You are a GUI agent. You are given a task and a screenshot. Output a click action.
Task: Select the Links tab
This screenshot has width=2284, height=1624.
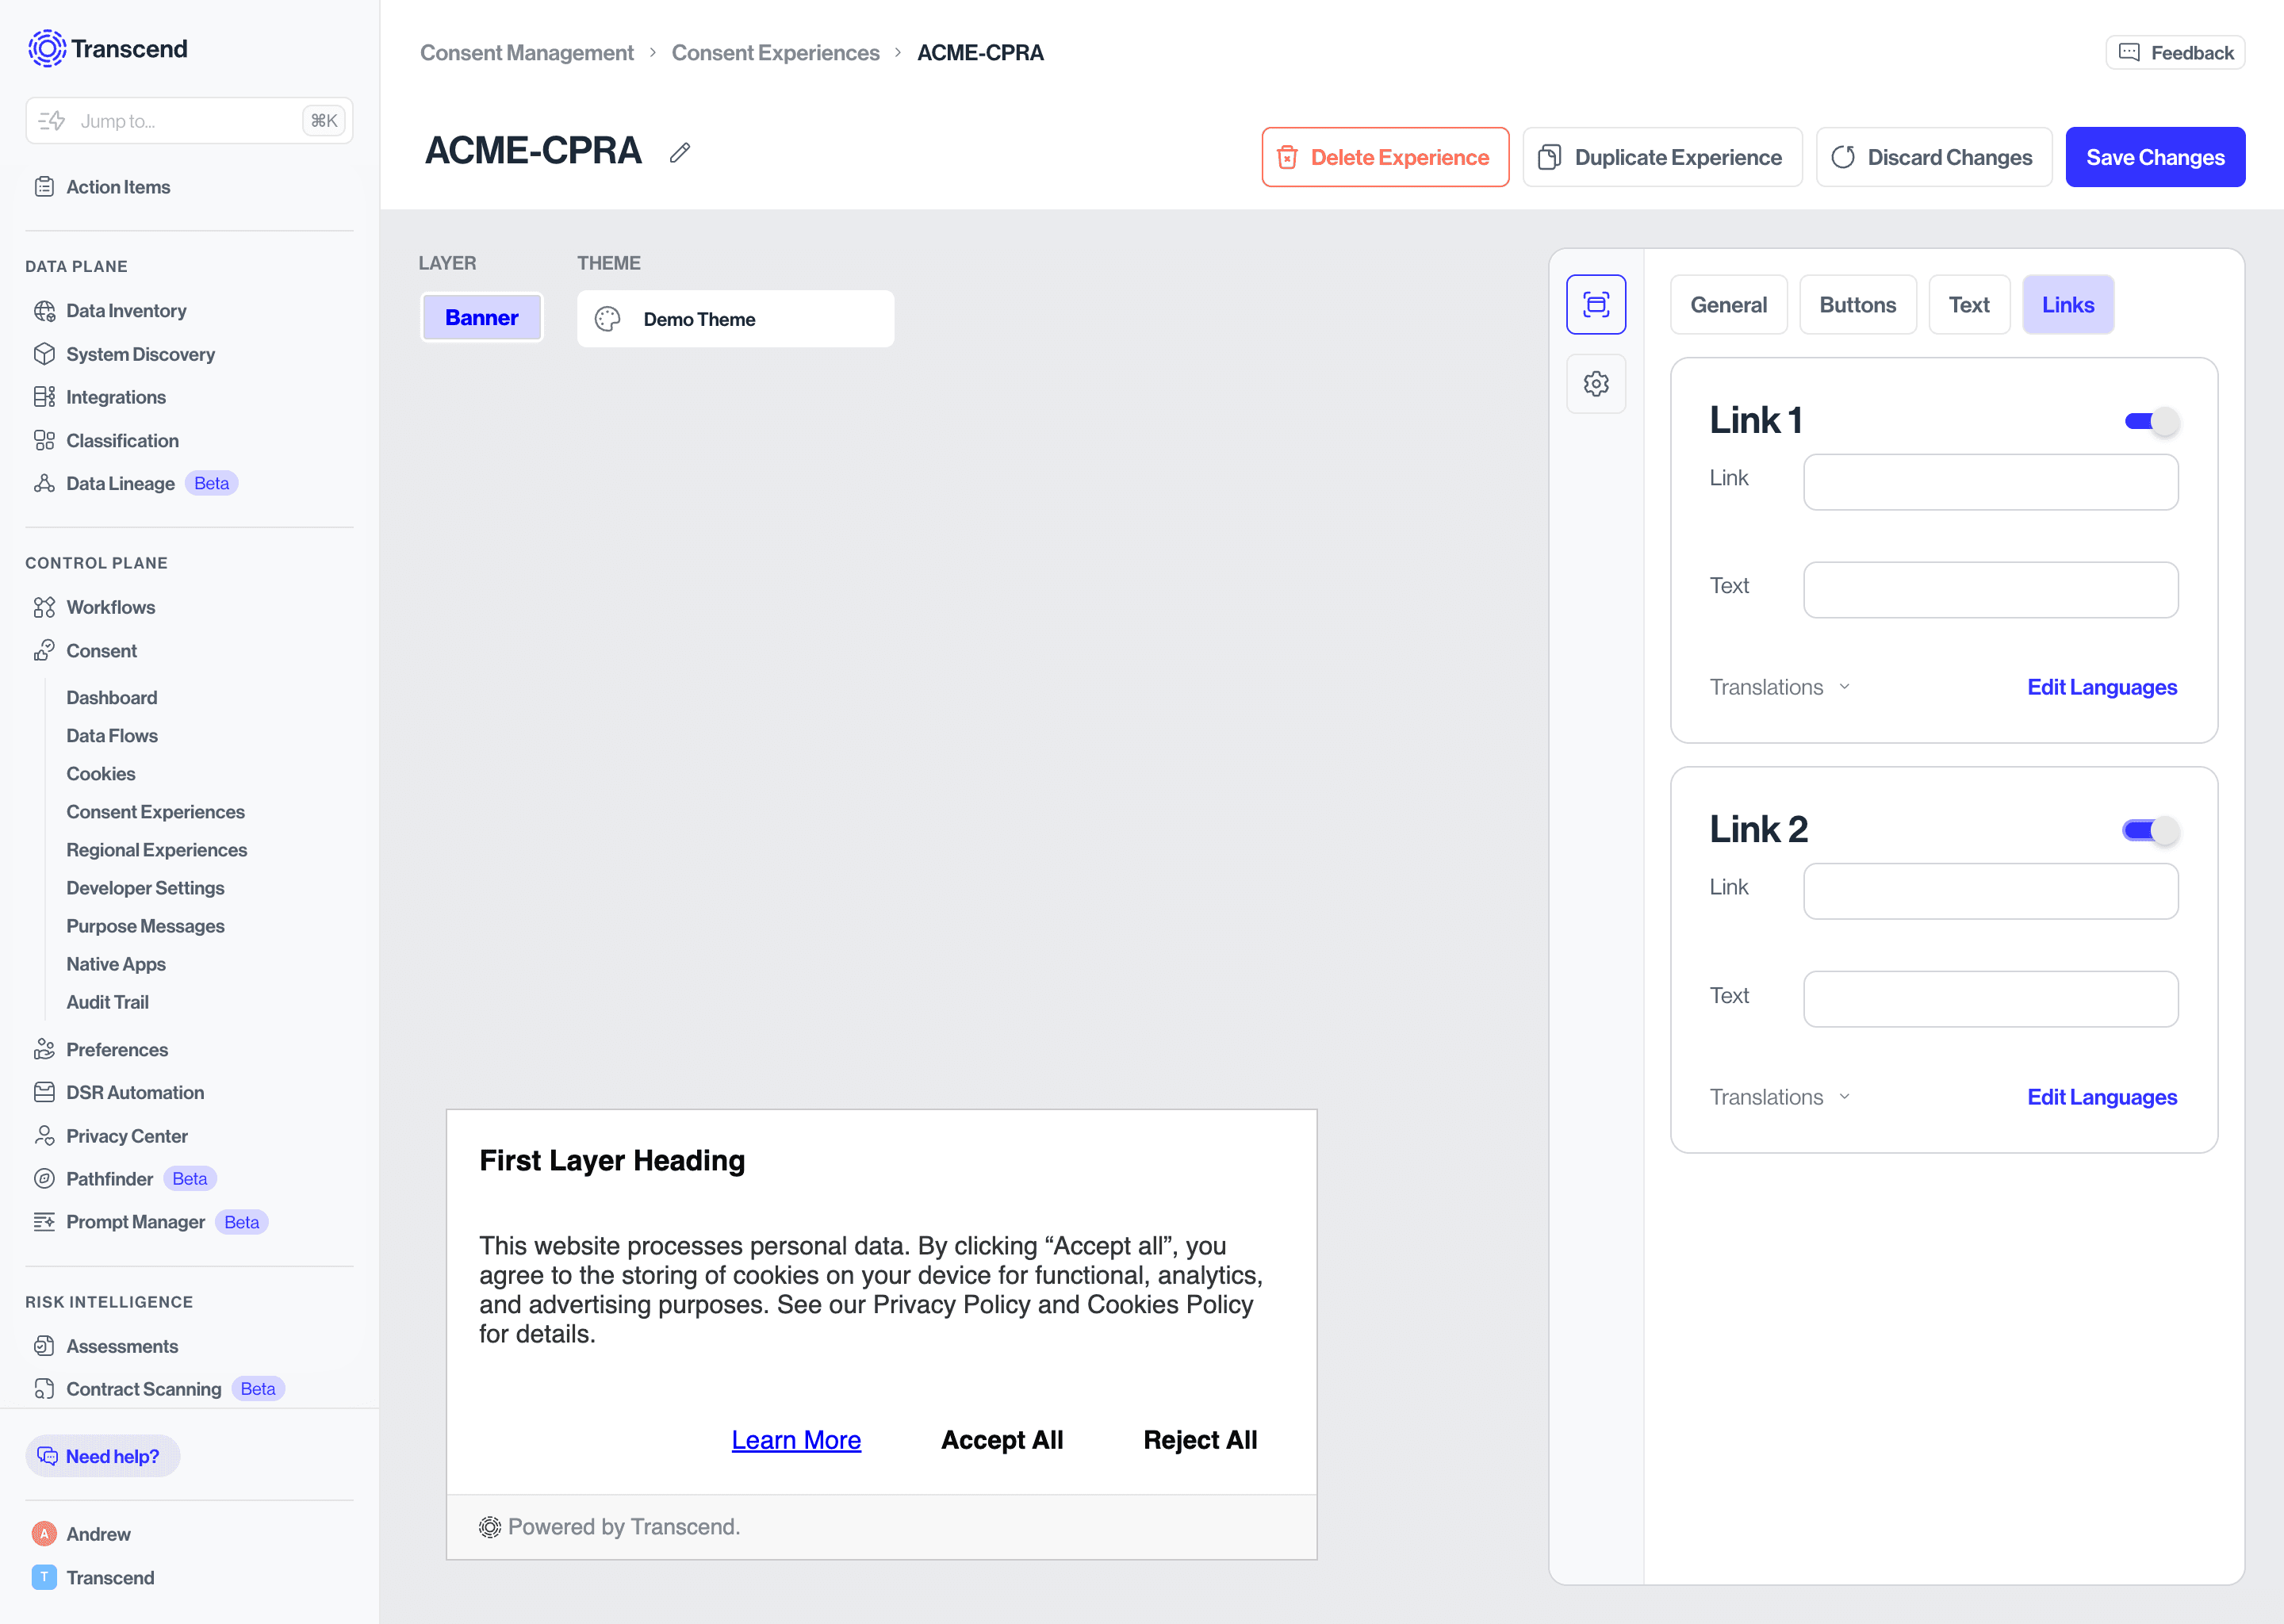[x=2068, y=305]
